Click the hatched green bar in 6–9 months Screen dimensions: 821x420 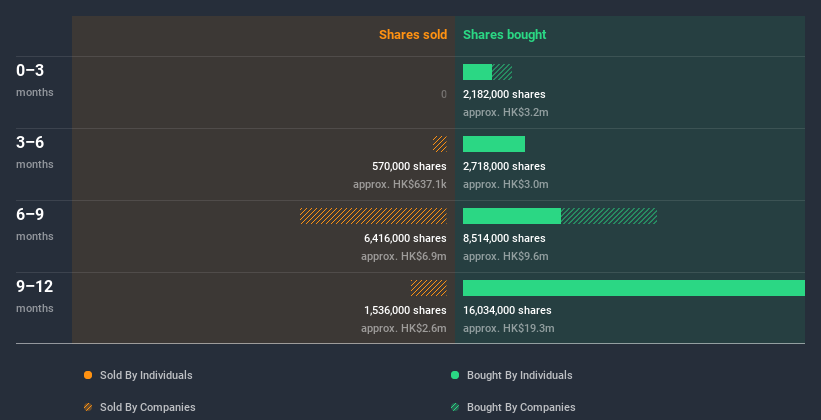609,216
